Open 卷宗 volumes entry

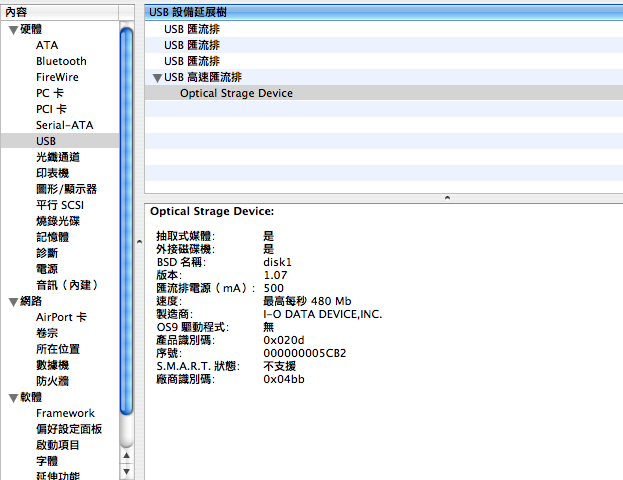[x=47, y=333]
